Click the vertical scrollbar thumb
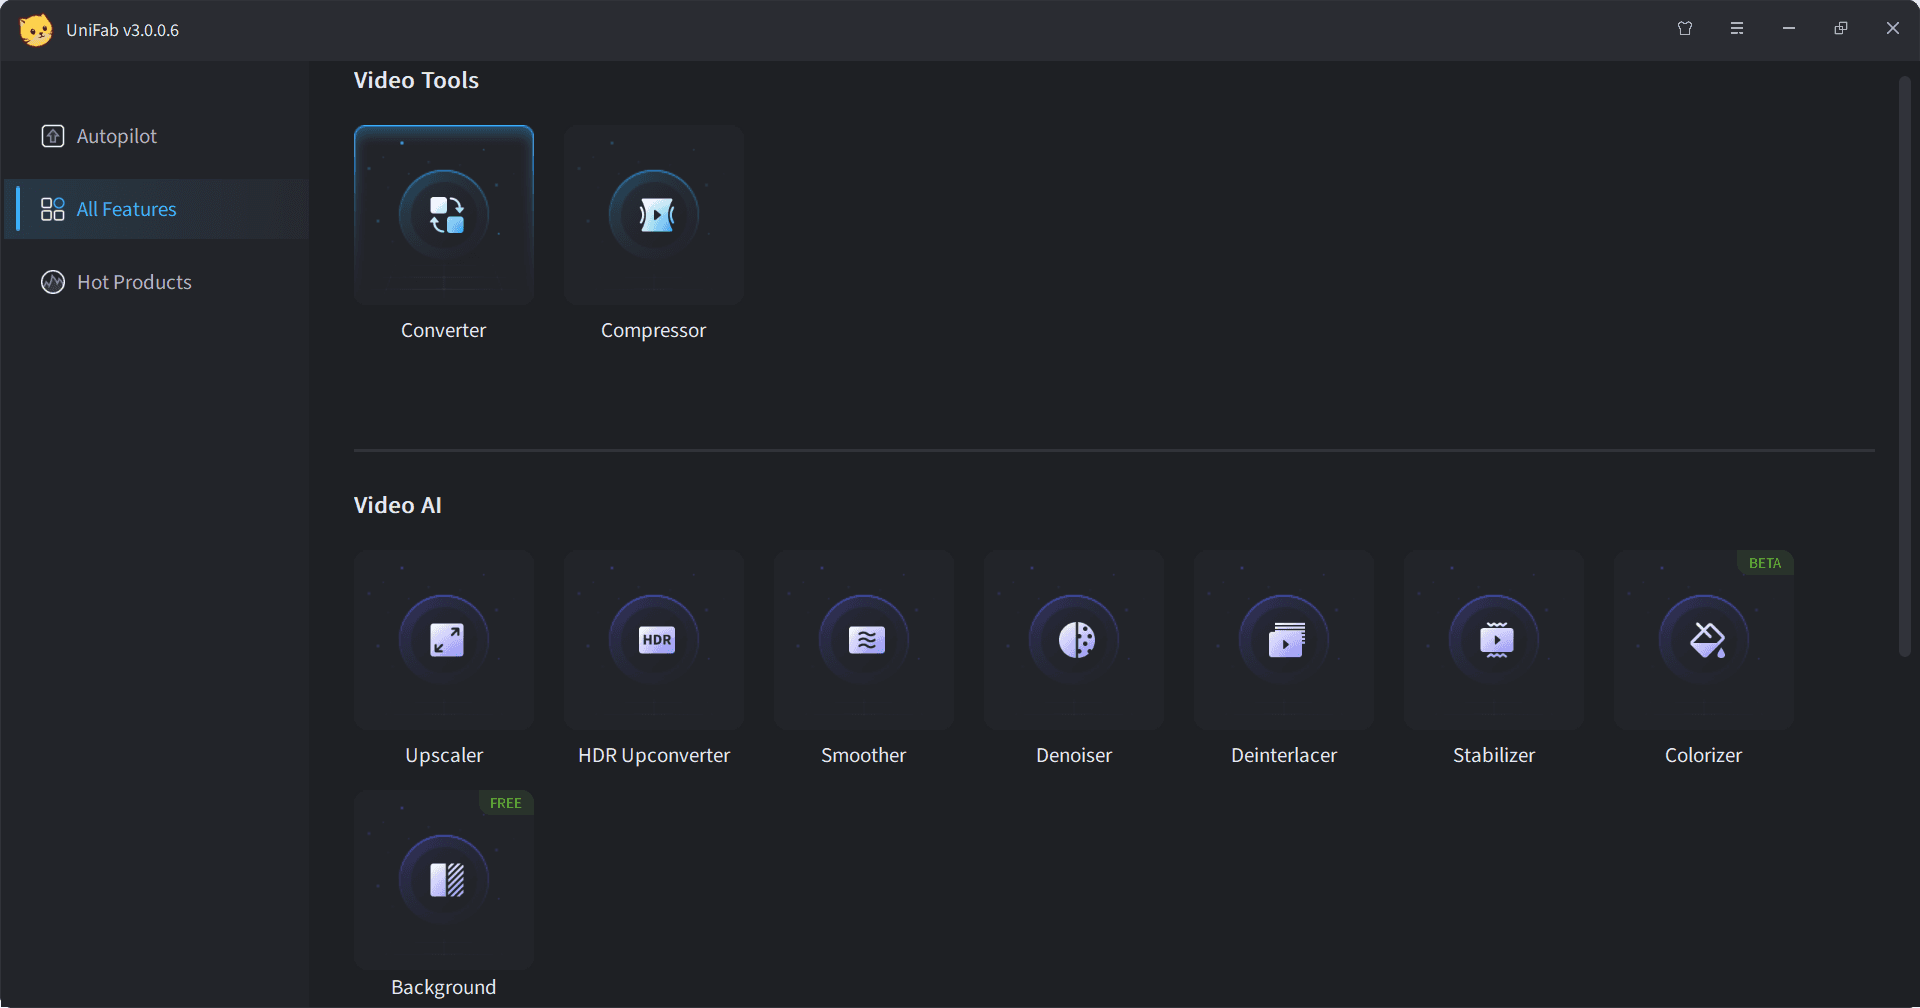The height and width of the screenshot is (1008, 1920). tap(1904, 365)
